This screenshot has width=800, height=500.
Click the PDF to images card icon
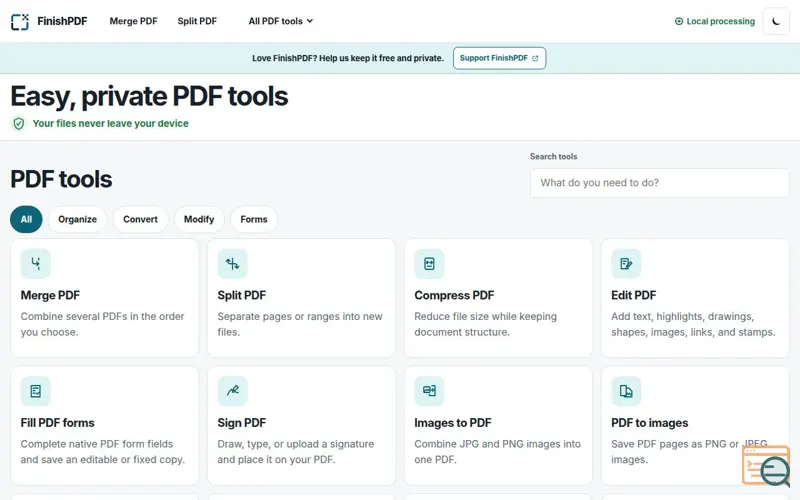coord(626,391)
